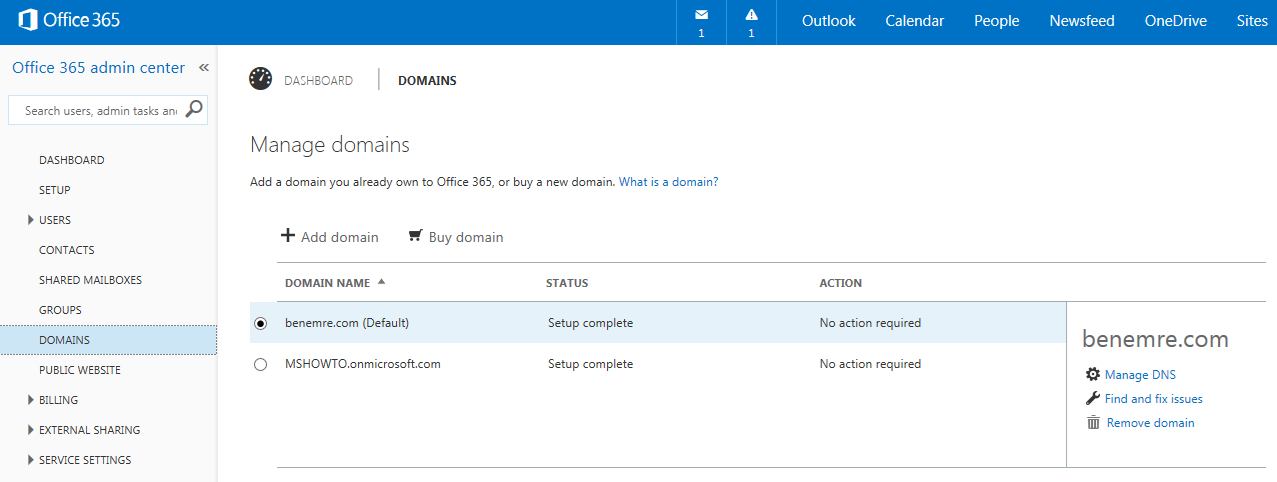Open Calendar from the top bar
Screen dimensions: 1277x482
[x=915, y=21]
